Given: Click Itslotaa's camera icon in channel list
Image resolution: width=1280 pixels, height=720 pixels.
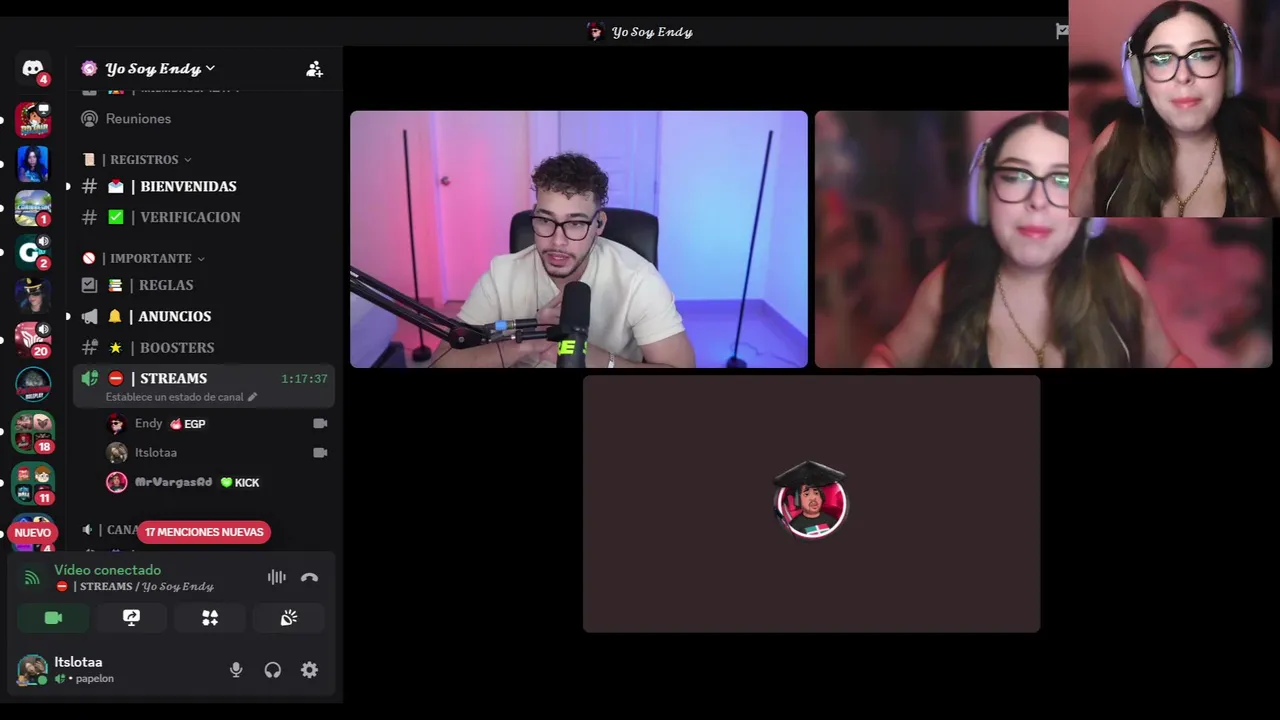Looking at the screenshot, I should point(320,452).
